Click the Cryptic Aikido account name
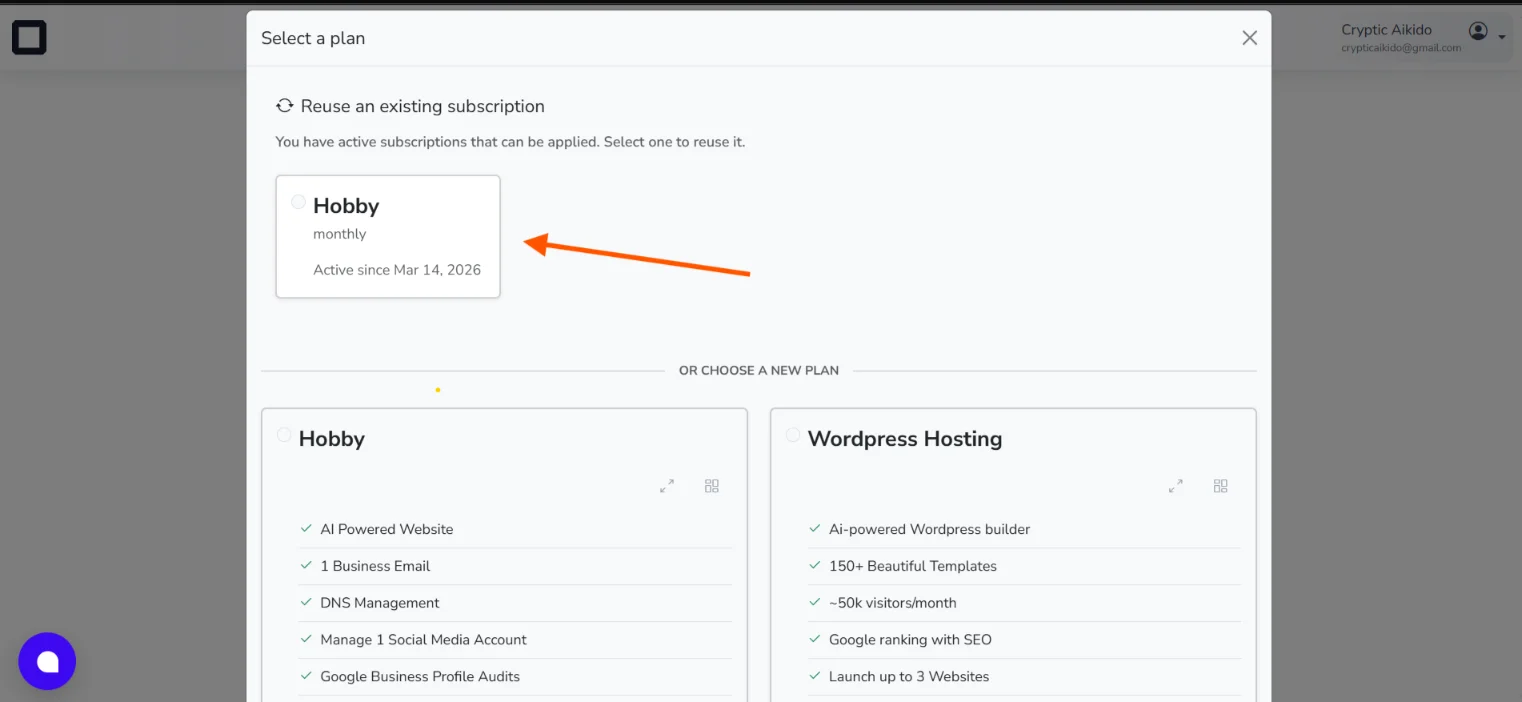The image size is (1522, 702). pos(1386,29)
